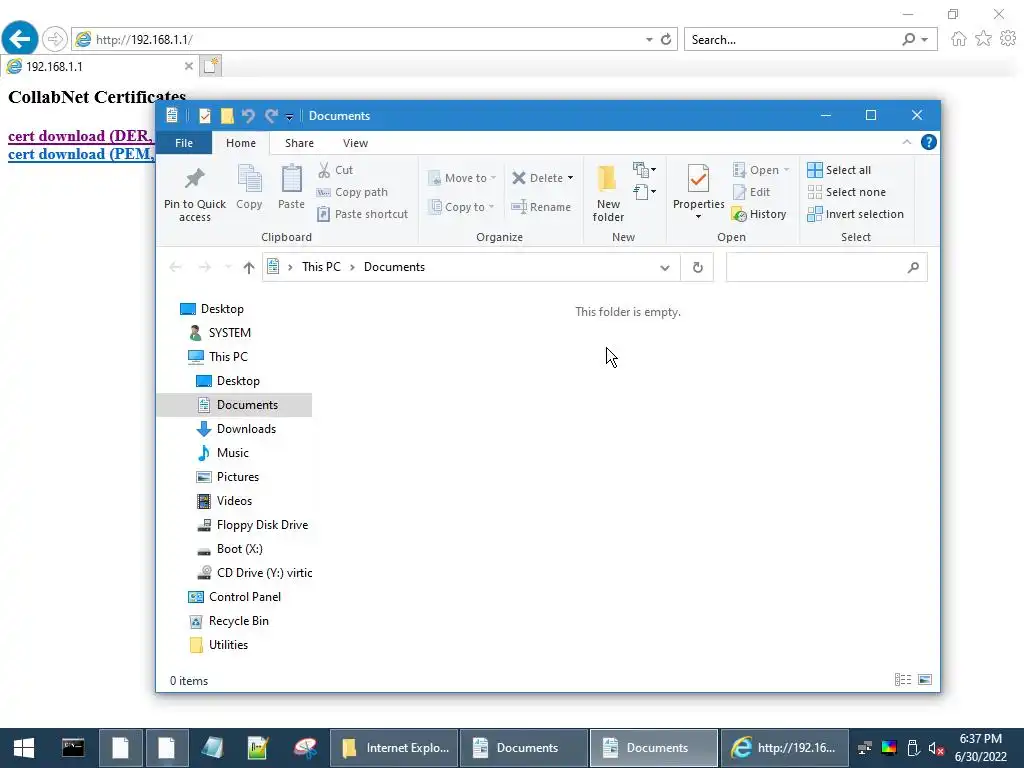Open New item dropdown in ribbon
This screenshot has width=1024, height=768.
click(x=645, y=170)
